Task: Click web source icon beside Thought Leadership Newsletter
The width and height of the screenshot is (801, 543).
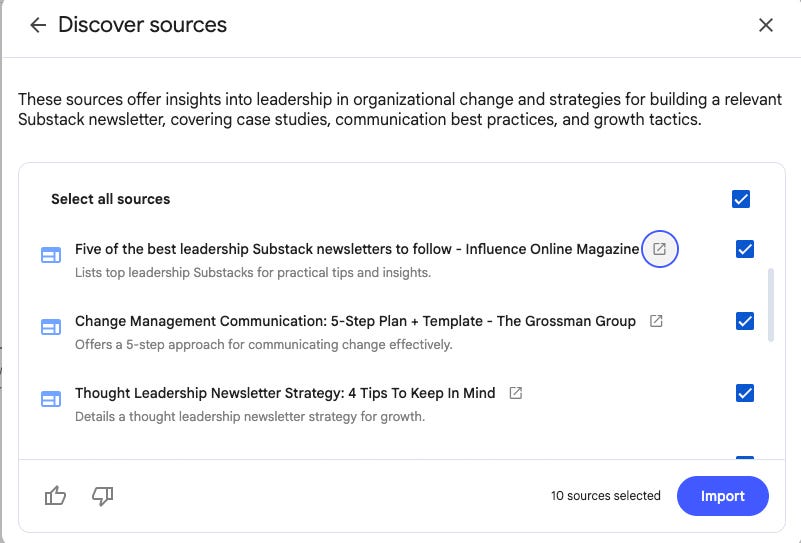Action: point(51,399)
